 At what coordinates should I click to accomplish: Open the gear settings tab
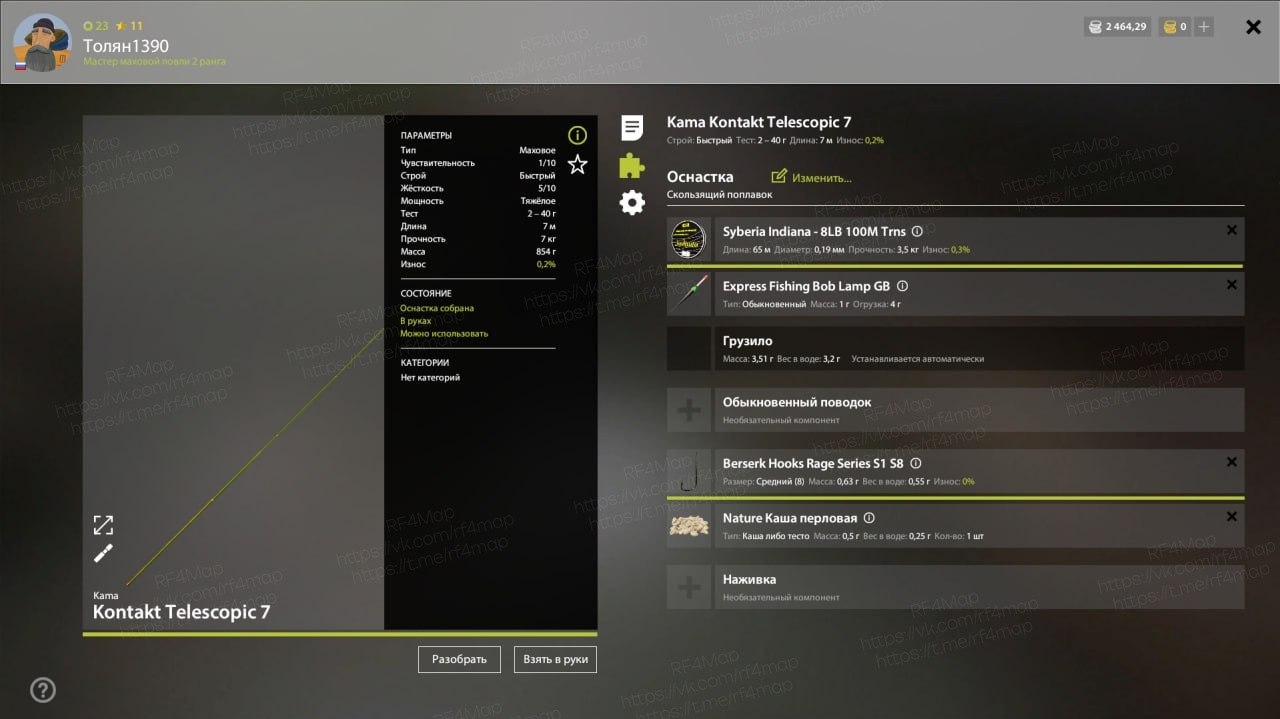632,203
